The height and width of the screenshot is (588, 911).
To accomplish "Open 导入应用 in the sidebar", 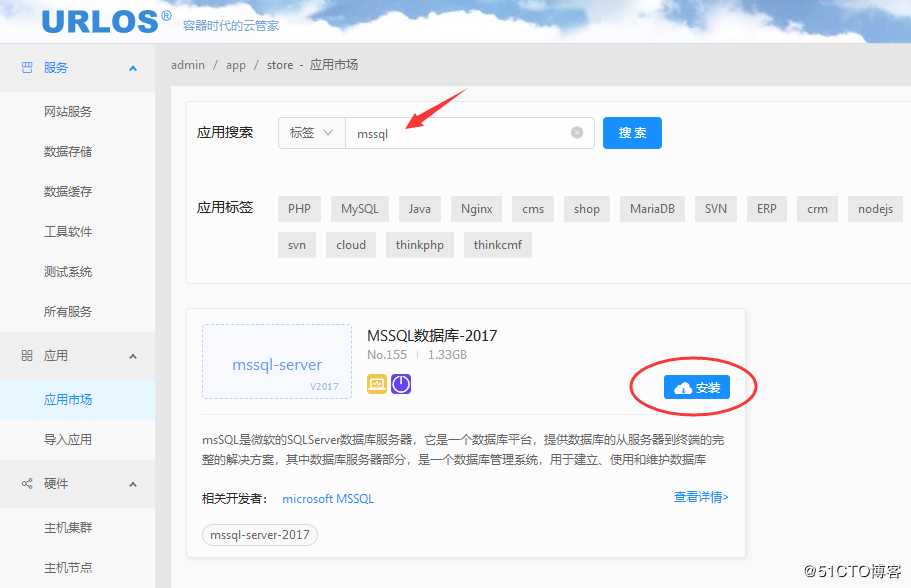I will (68, 439).
